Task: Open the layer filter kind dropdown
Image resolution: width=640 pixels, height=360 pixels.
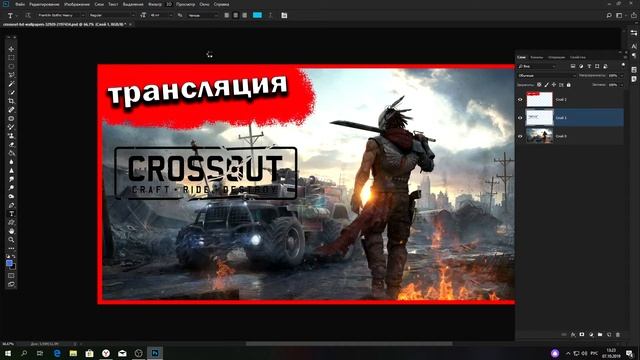Action: [x=537, y=66]
